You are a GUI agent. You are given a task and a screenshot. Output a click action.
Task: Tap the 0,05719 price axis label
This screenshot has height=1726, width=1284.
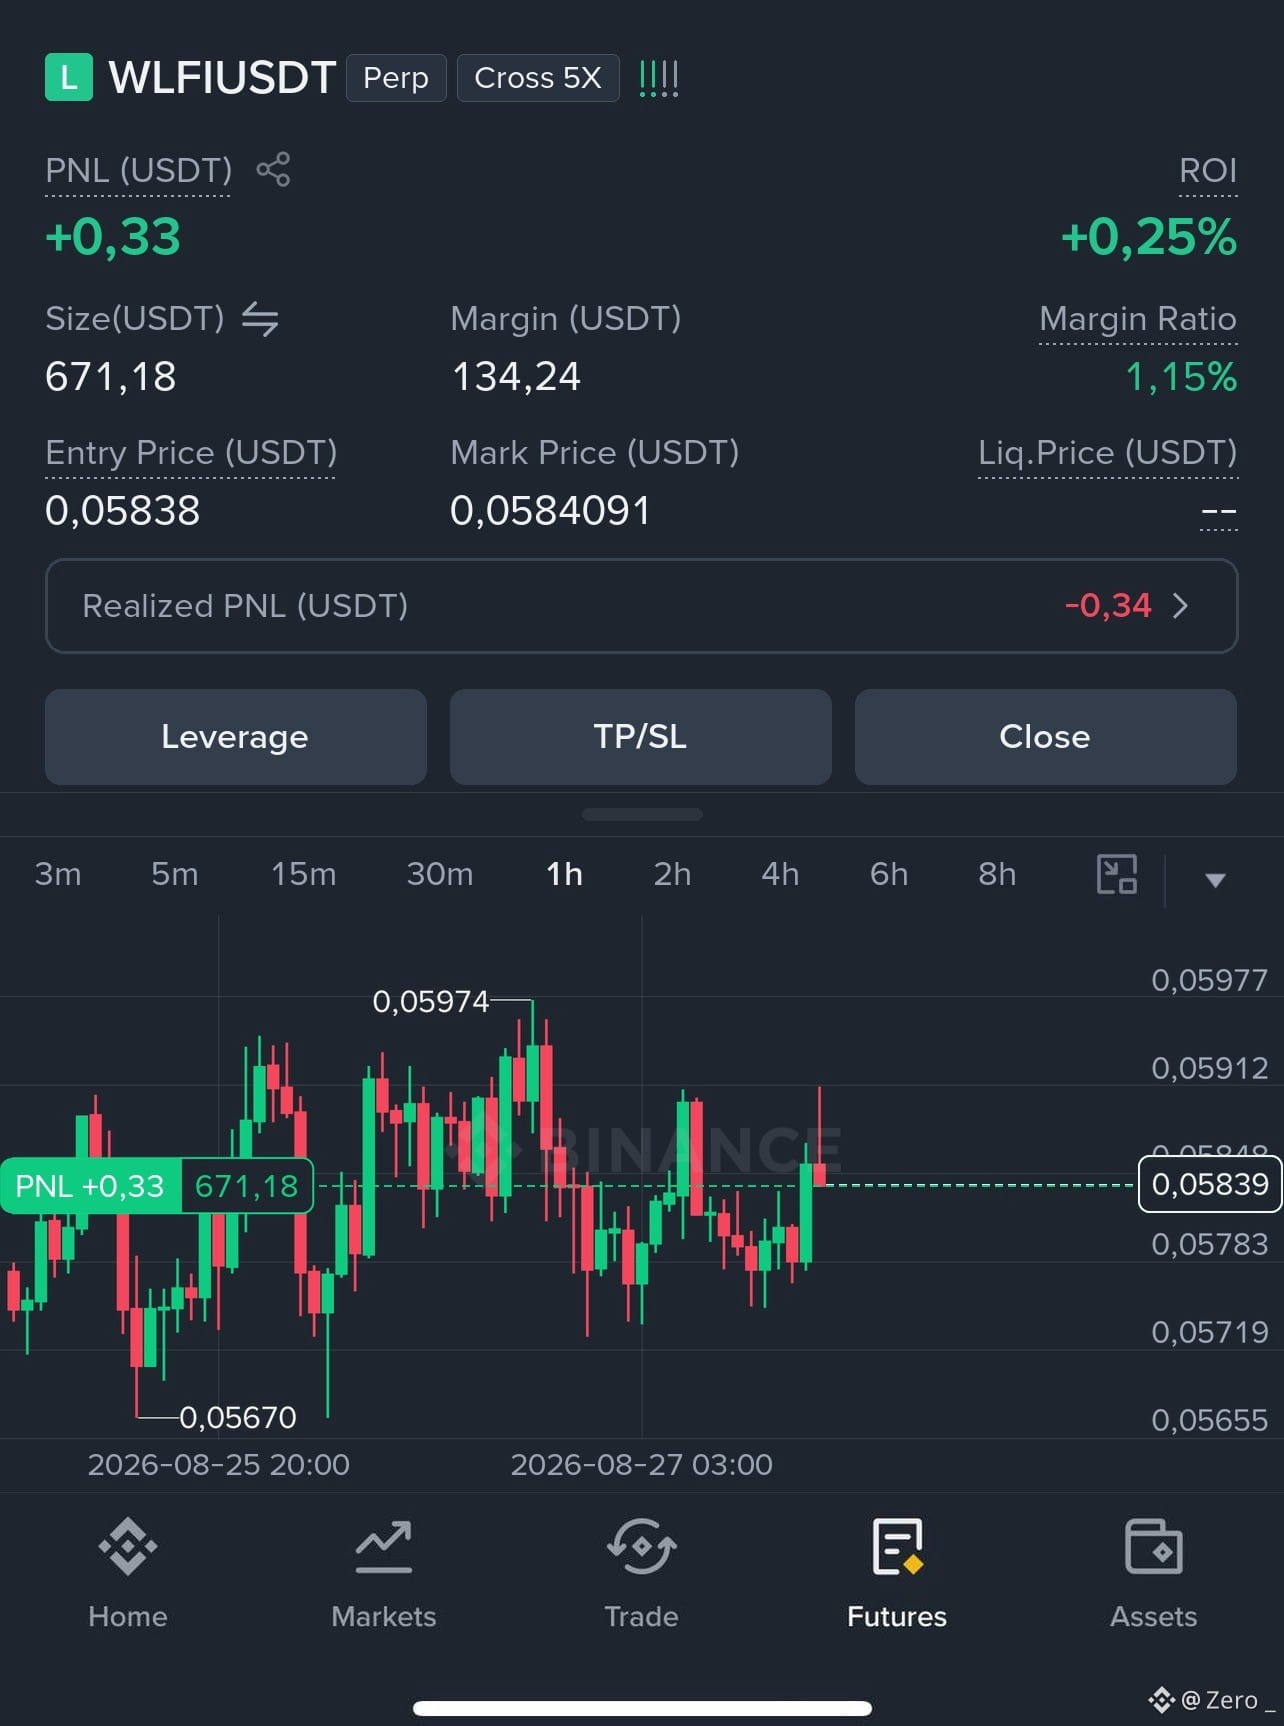pyautogui.click(x=1210, y=1332)
